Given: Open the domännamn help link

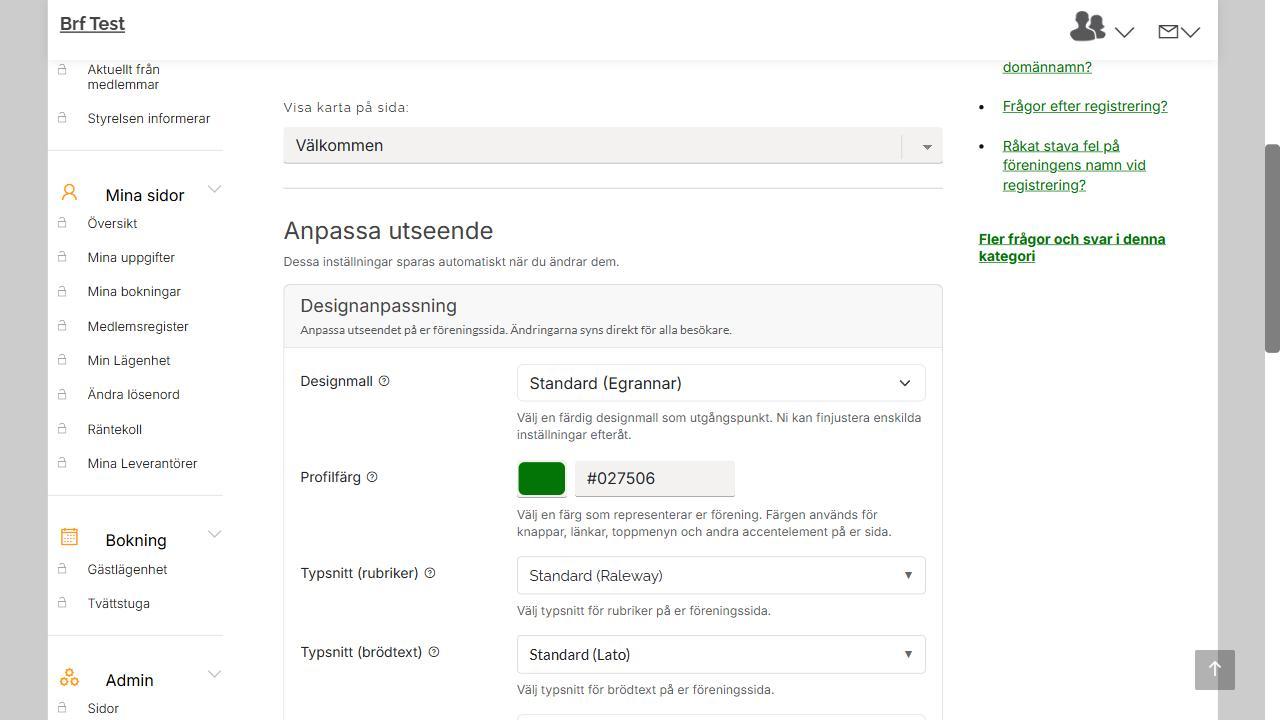Looking at the screenshot, I should click(1047, 67).
